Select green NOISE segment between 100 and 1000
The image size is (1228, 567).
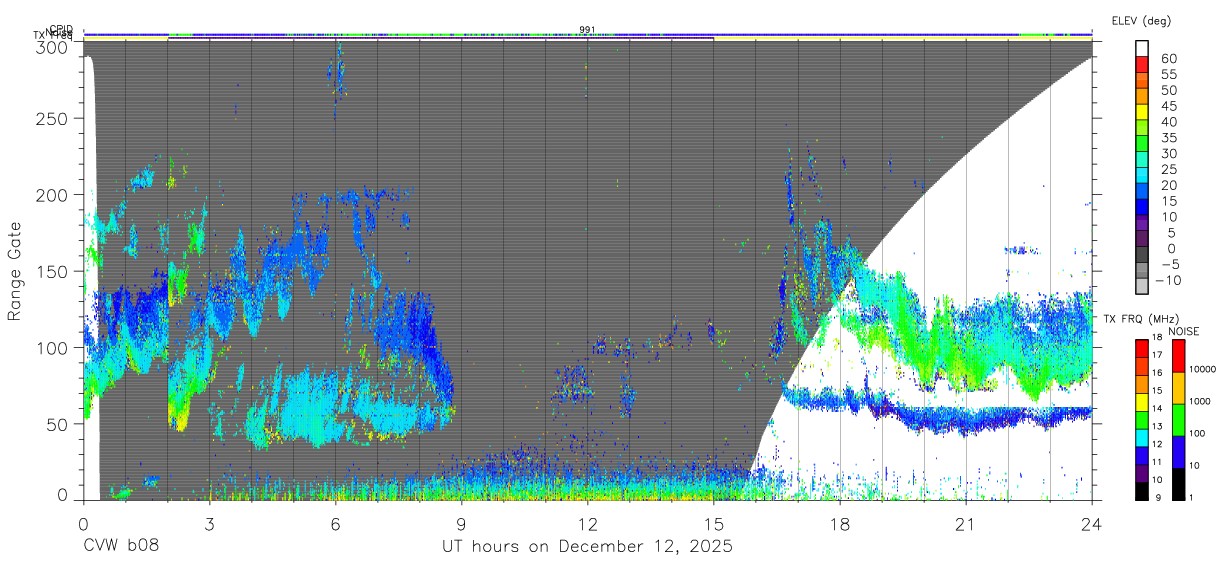[1178, 418]
